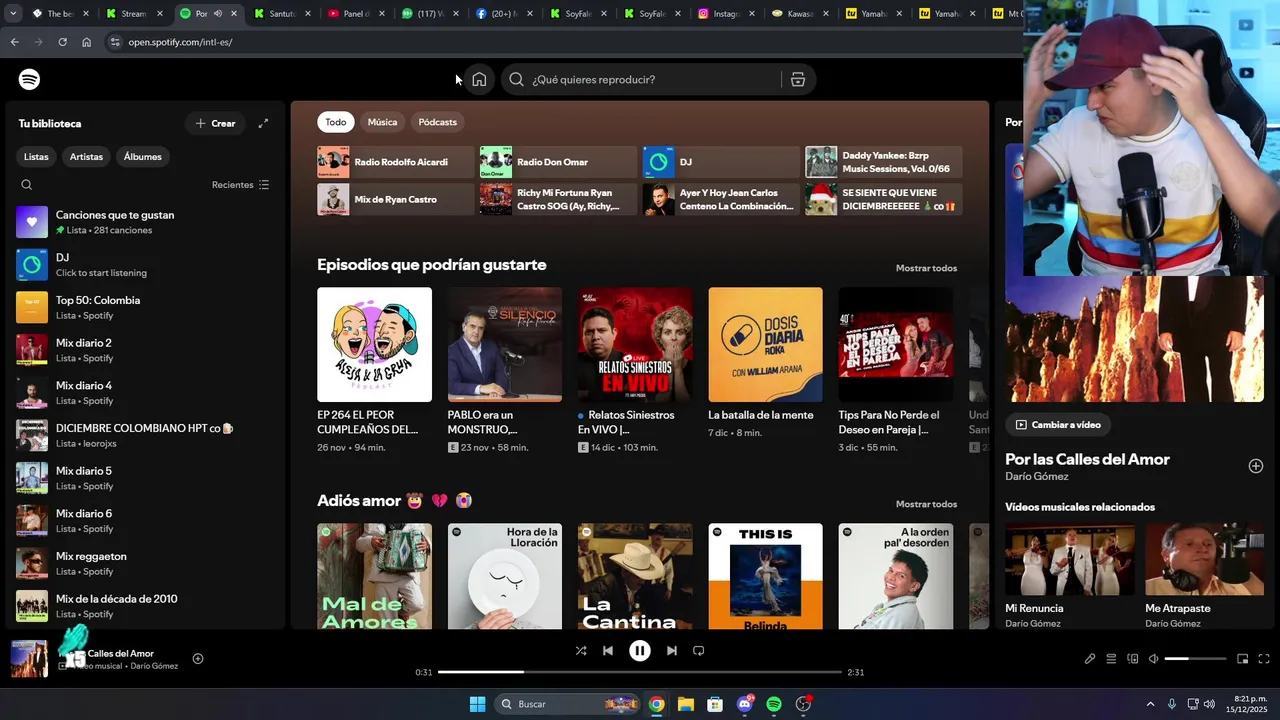Show hidden system tray icons
This screenshot has height=720, width=1280.
1150,704
